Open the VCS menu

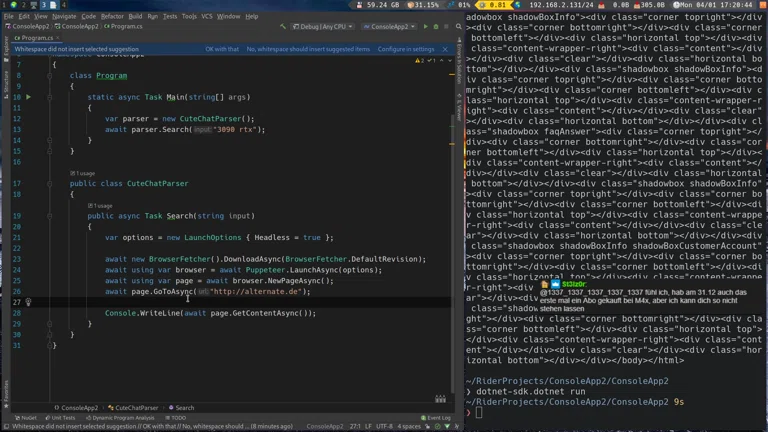tap(207, 16)
